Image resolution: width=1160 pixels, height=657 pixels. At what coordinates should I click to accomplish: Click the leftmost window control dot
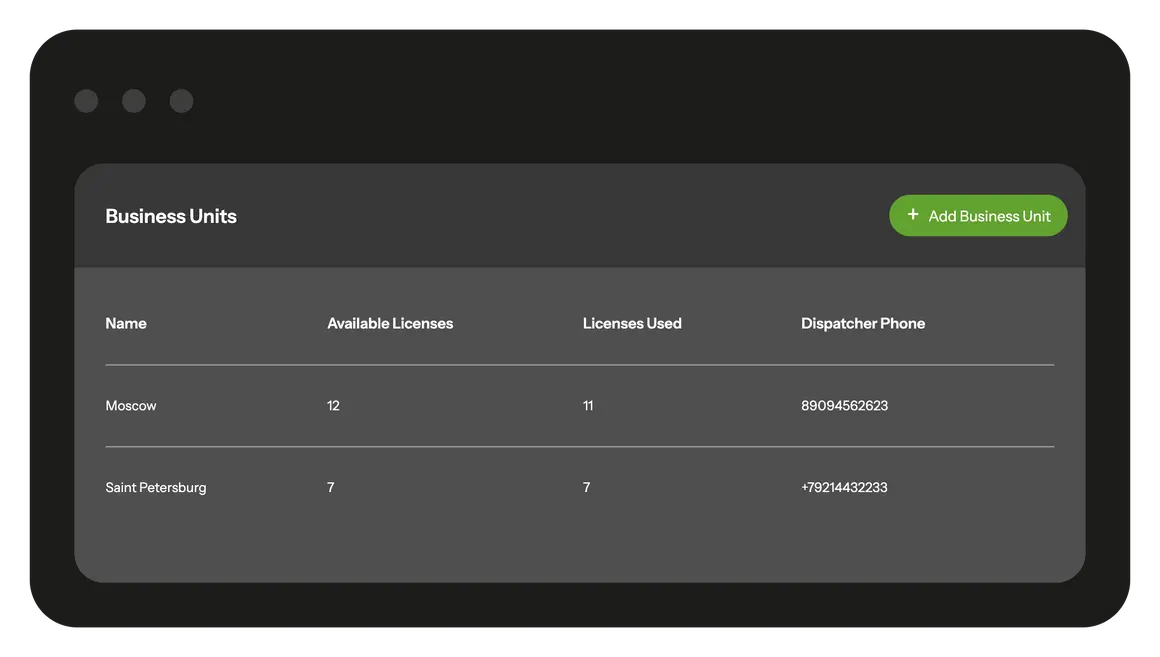(86, 101)
